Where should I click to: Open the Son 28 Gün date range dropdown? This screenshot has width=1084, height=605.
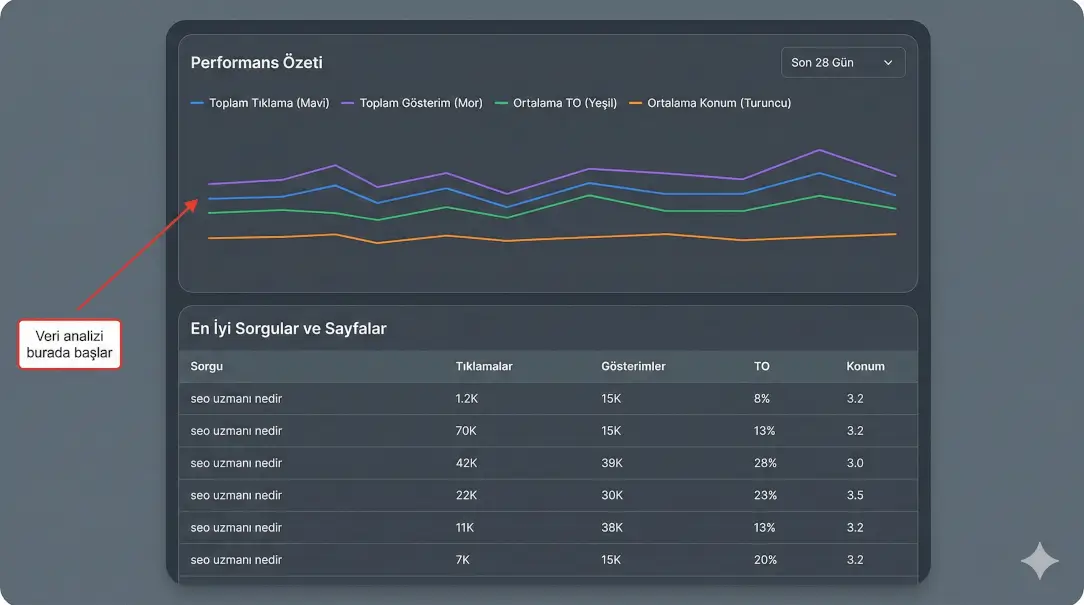[x=842, y=61]
